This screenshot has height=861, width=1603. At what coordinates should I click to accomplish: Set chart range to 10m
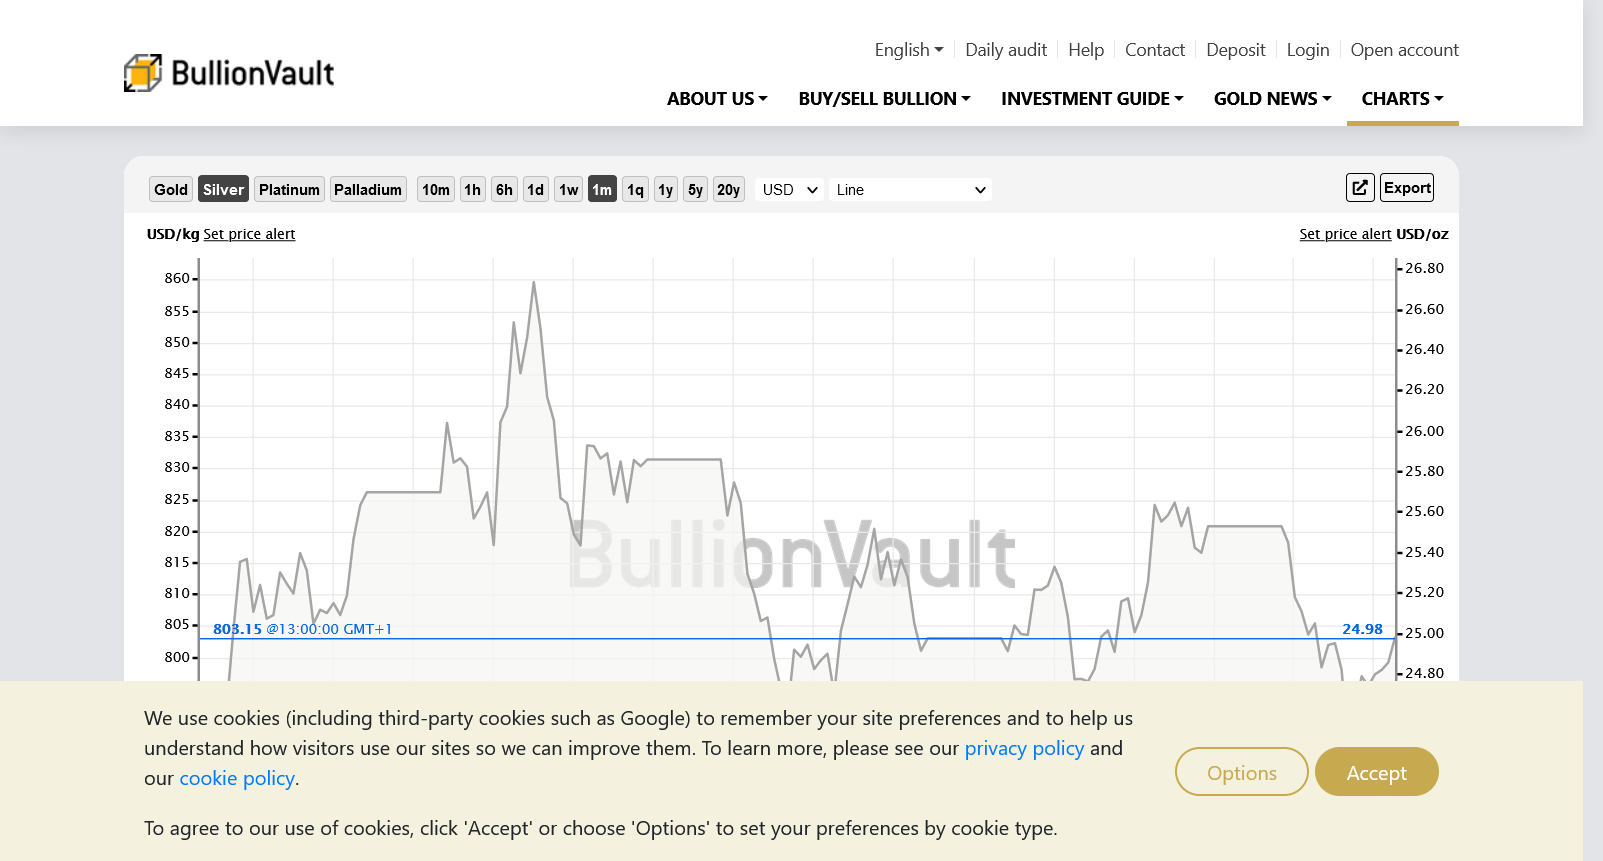[x=435, y=190]
